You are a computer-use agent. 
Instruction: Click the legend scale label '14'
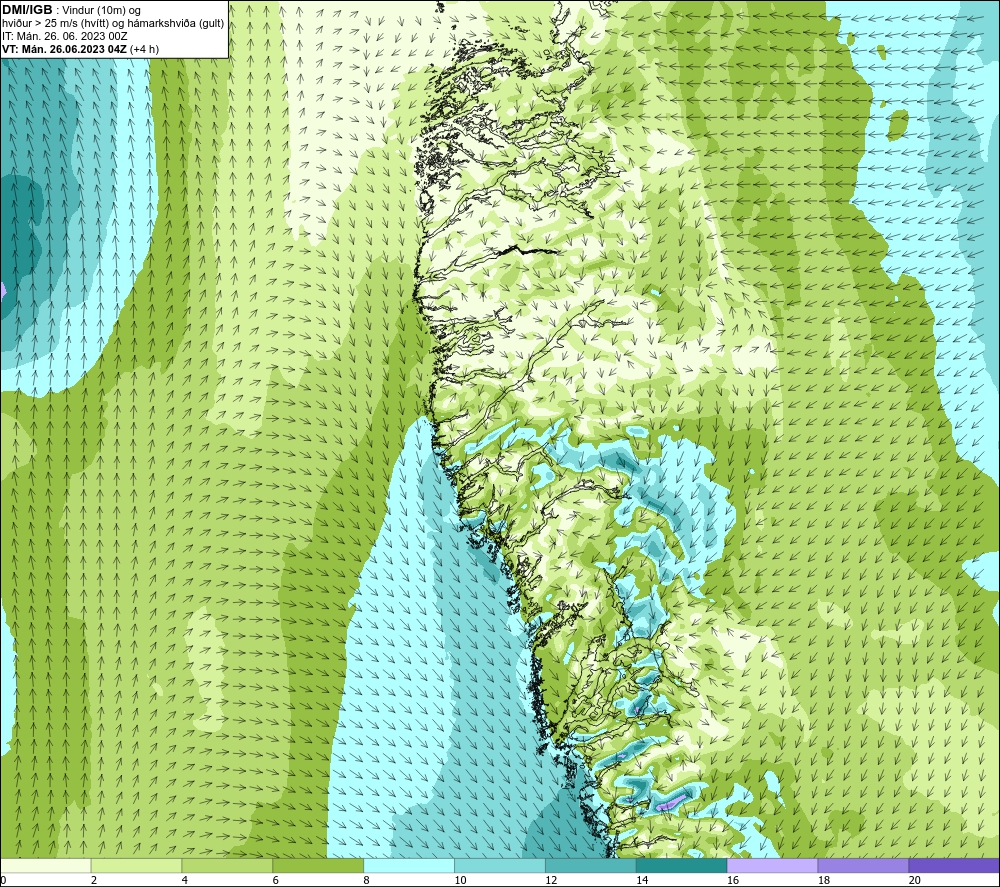click(x=642, y=881)
